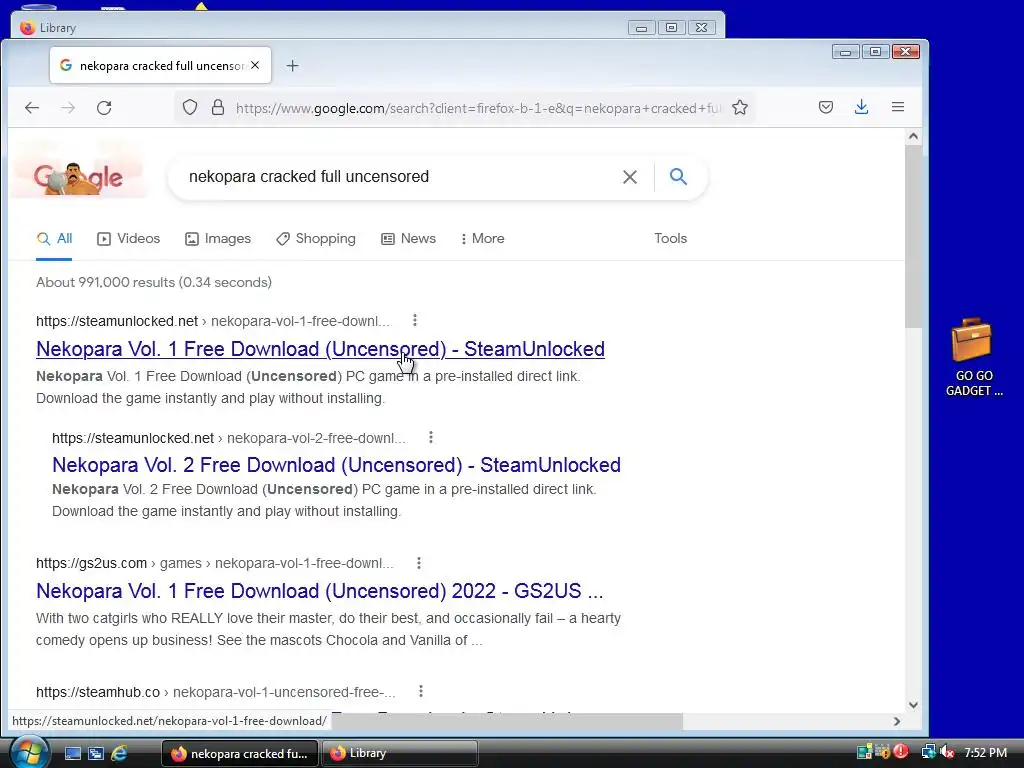Screen dimensions: 1024x768
Task: Open the Tools search options
Action: click(671, 238)
